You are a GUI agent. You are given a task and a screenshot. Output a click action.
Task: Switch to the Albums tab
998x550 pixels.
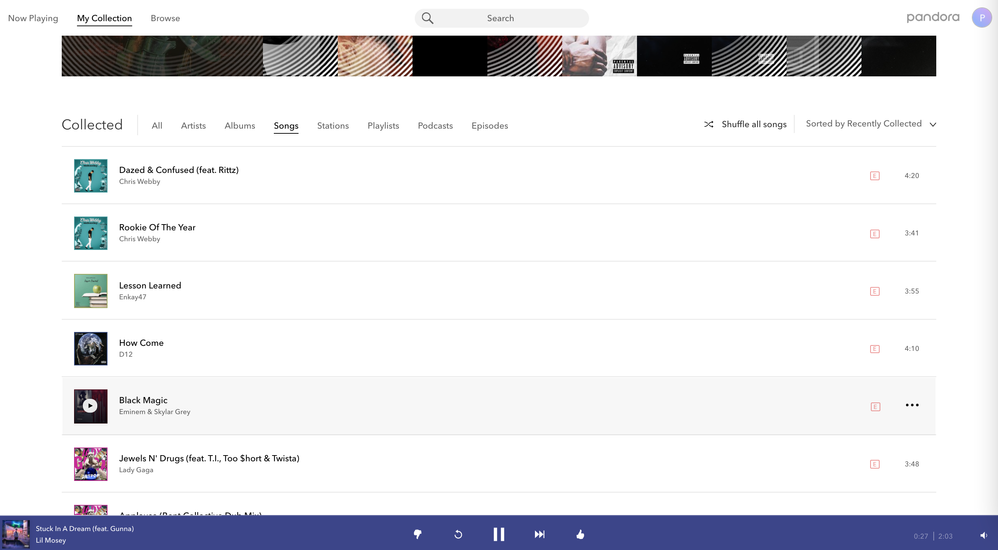240,126
